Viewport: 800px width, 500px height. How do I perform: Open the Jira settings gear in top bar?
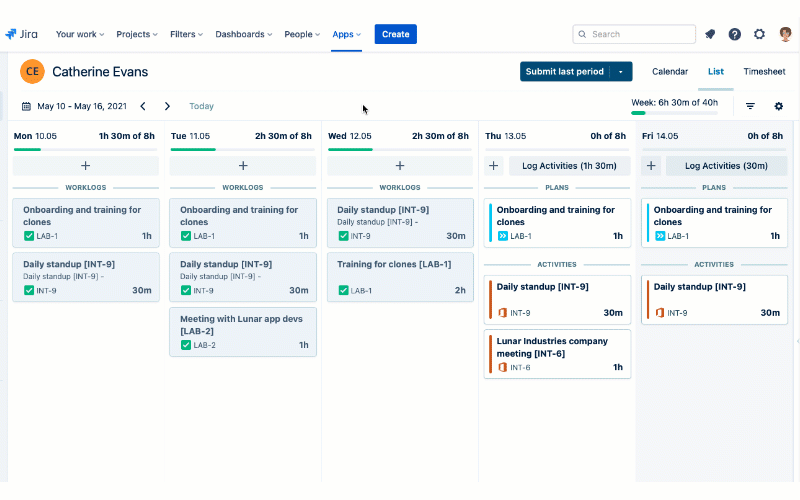coord(759,34)
